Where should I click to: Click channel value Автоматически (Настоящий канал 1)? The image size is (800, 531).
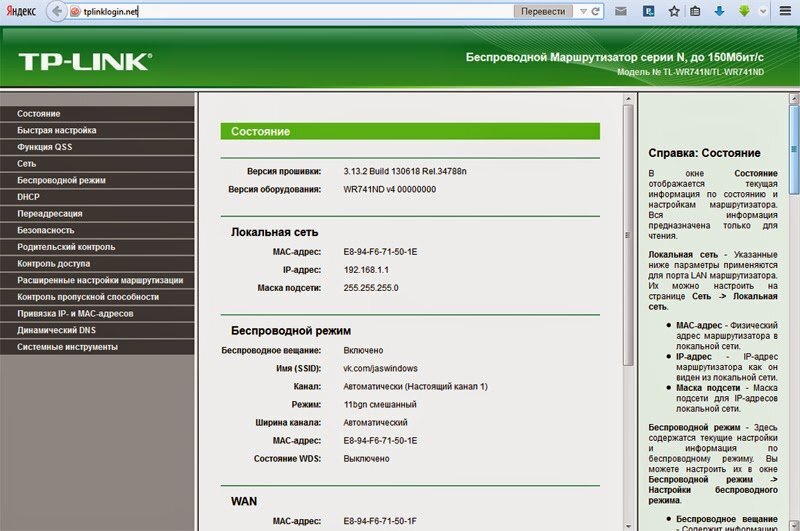tap(415, 387)
